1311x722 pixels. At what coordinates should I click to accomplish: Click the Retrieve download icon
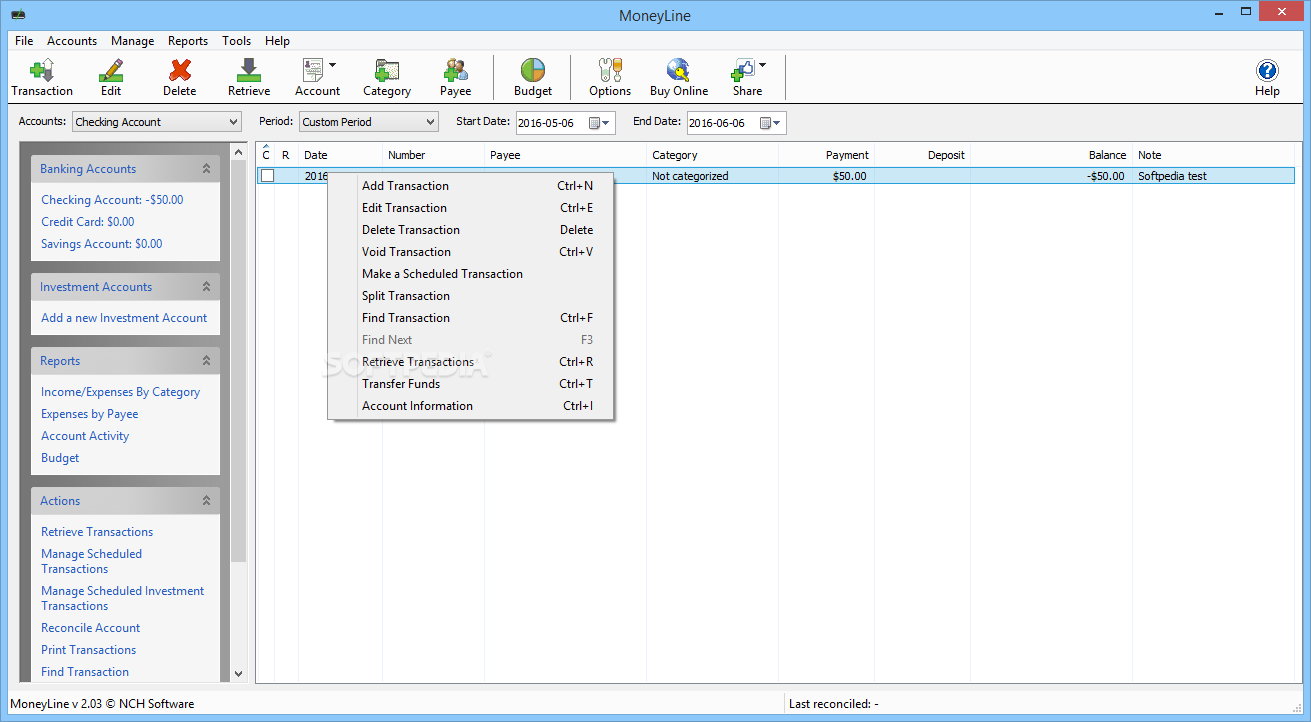[249, 70]
